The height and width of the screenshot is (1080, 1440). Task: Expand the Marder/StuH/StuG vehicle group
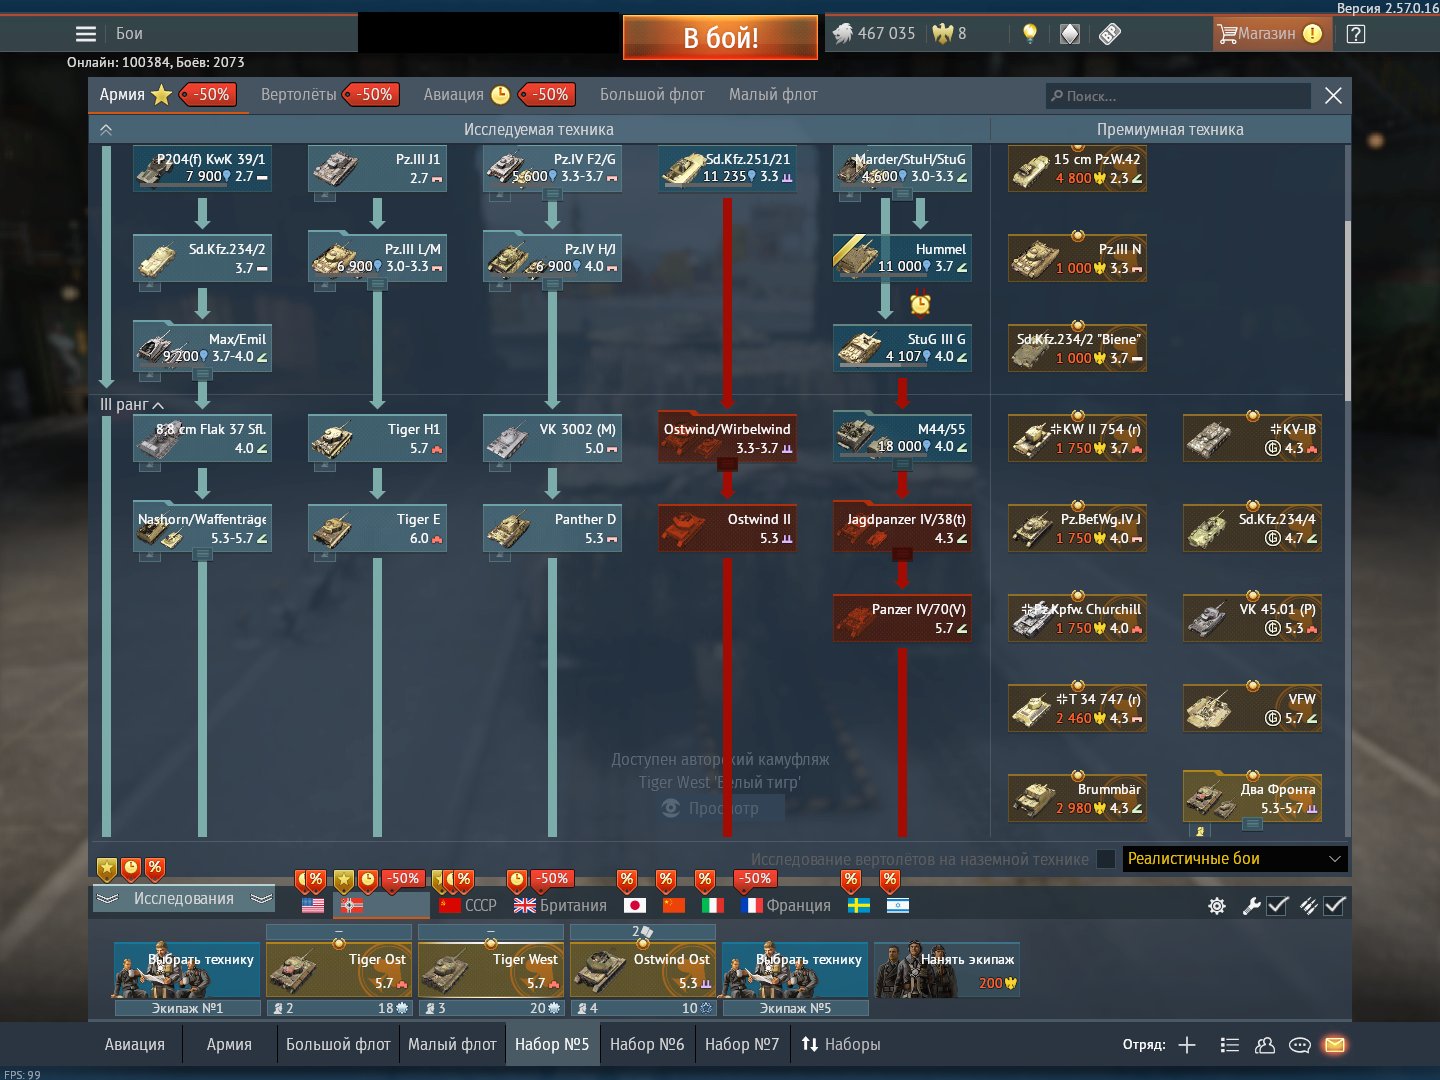[x=902, y=195]
